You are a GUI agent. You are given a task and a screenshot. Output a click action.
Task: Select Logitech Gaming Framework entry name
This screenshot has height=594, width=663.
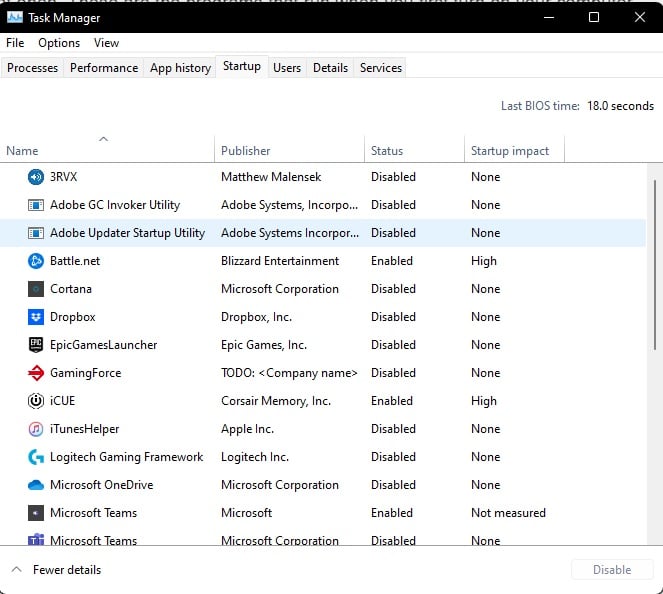tap(126, 457)
